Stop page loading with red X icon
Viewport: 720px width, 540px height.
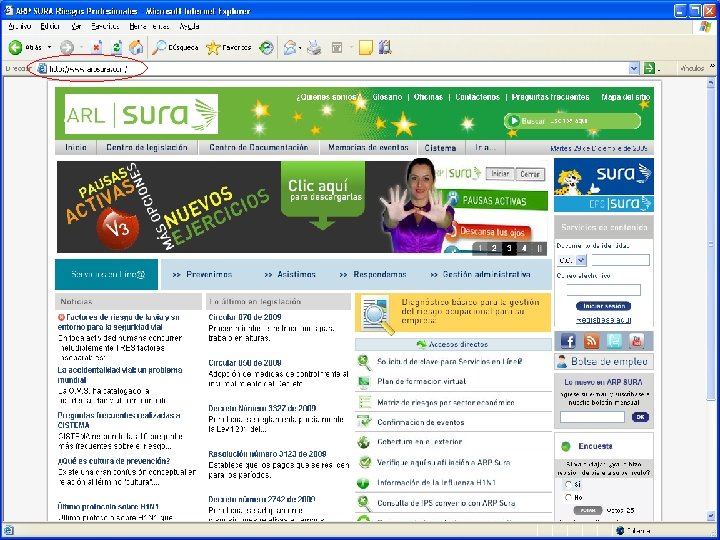(96, 47)
